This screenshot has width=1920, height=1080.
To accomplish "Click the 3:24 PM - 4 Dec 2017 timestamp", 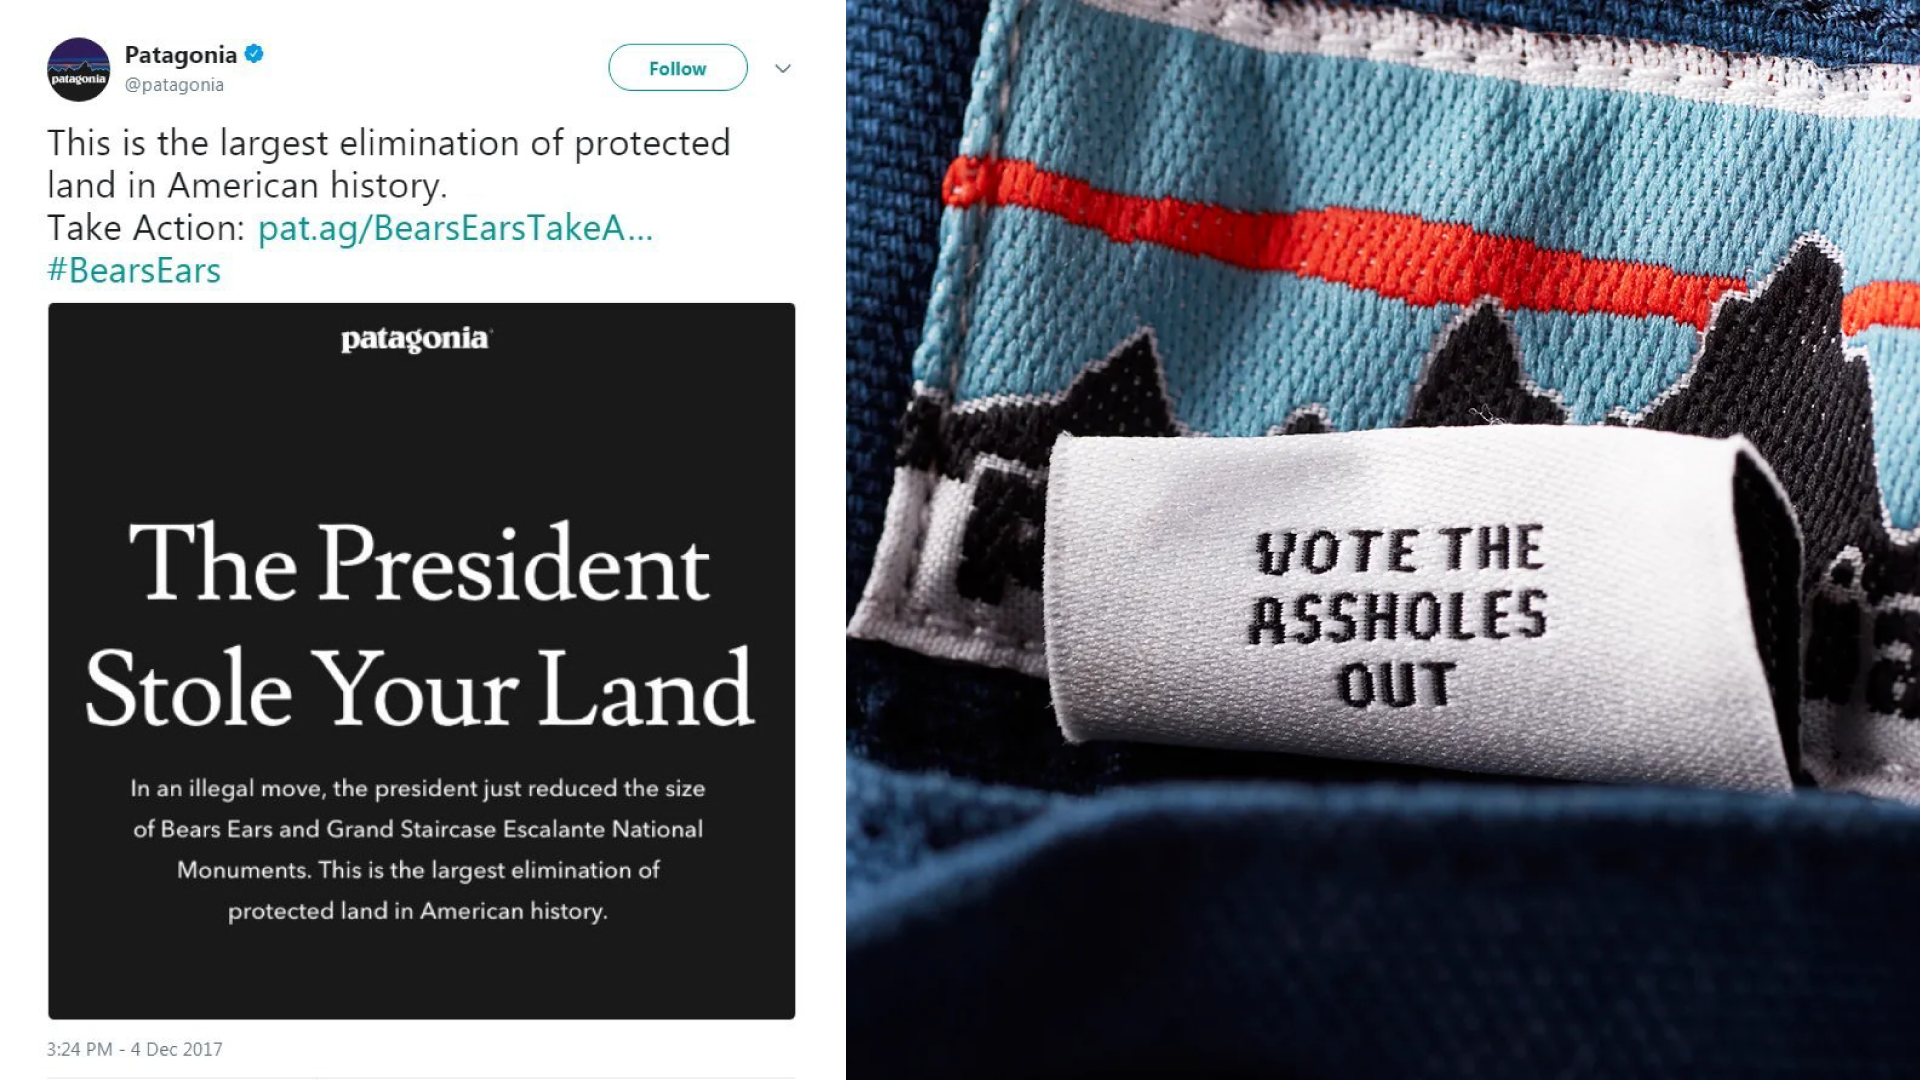I will click(x=134, y=1049).
